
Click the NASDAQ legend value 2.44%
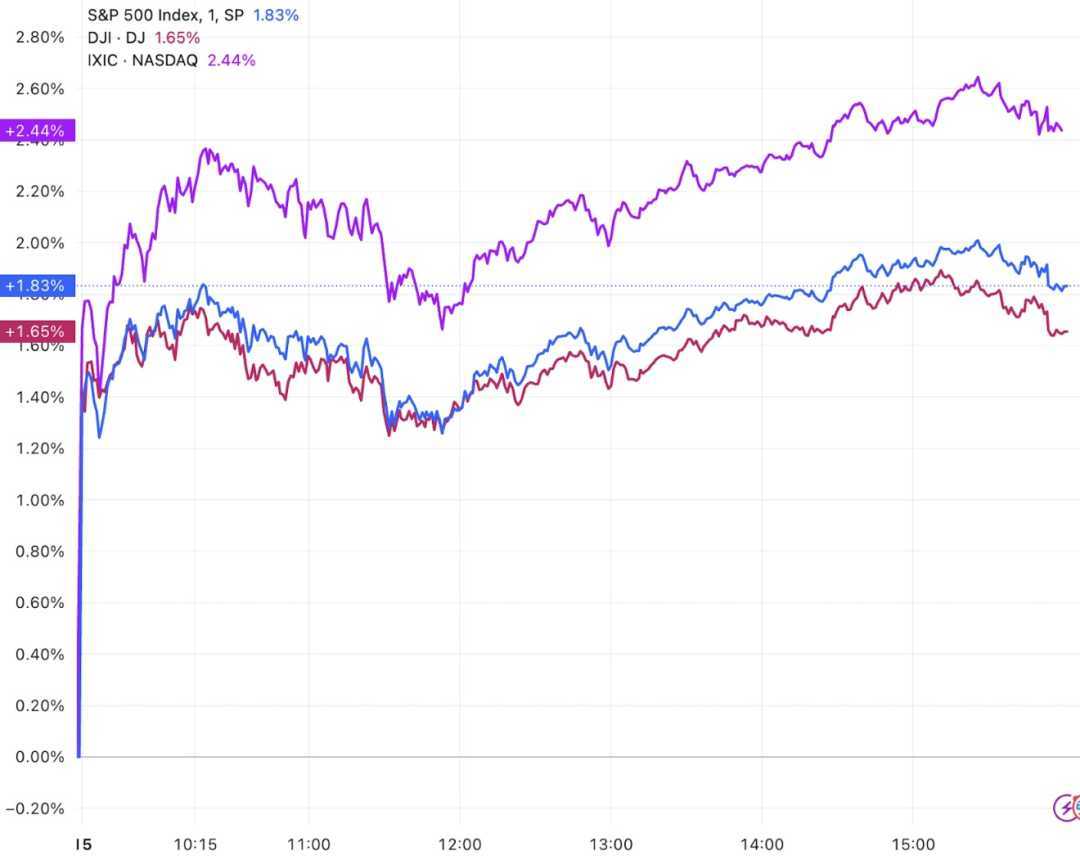pos(231,60)
